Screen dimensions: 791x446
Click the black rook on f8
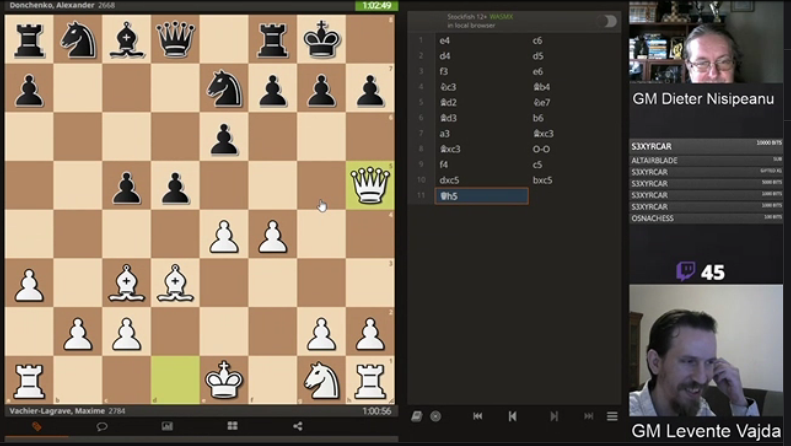coord(272,39)
